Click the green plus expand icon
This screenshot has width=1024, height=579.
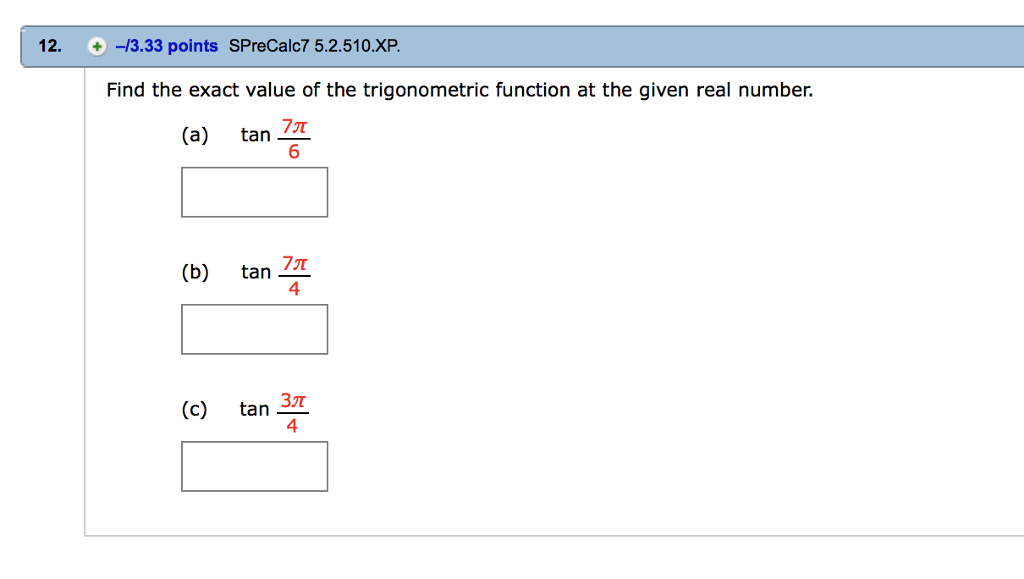[x=95, y=45]
